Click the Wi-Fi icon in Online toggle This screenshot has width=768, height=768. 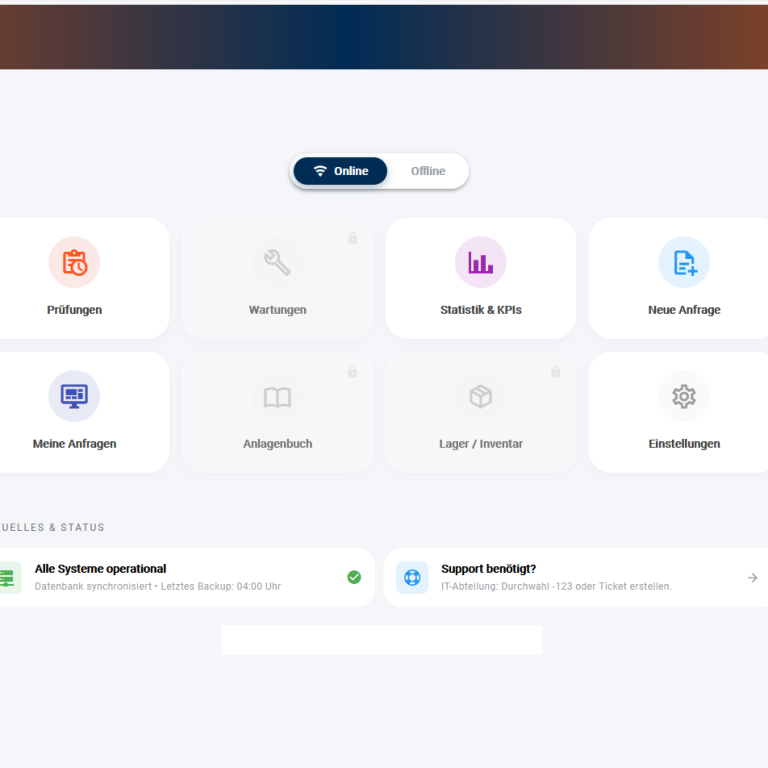click(320, 171)
